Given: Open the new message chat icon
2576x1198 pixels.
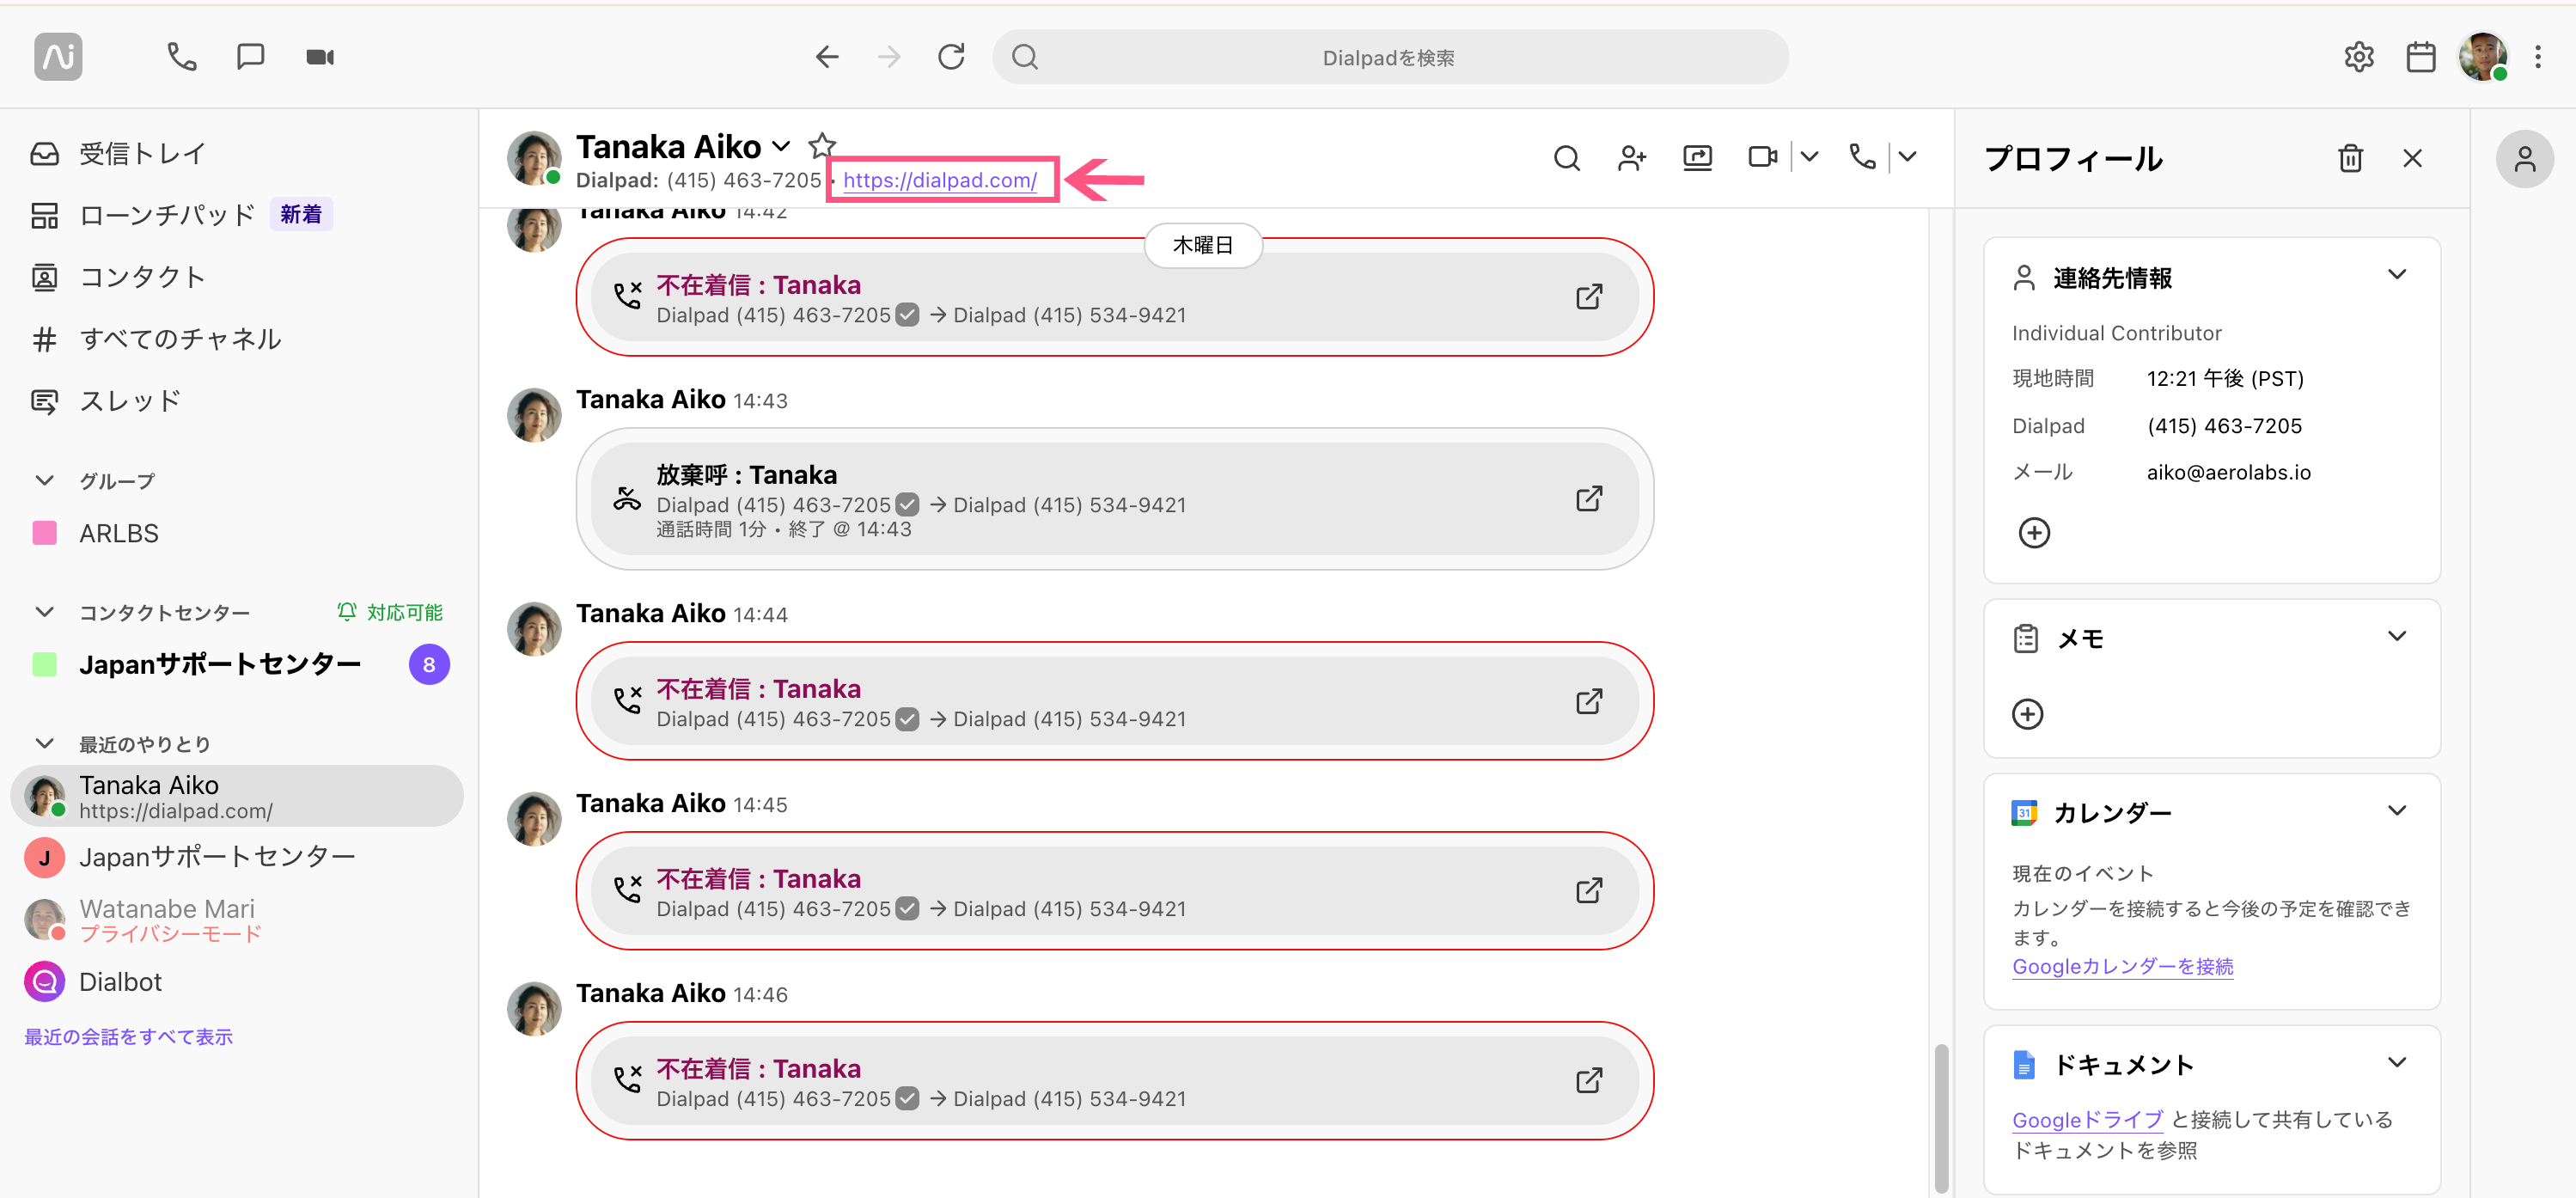Looking at the screenshot, I should (250, 57).
